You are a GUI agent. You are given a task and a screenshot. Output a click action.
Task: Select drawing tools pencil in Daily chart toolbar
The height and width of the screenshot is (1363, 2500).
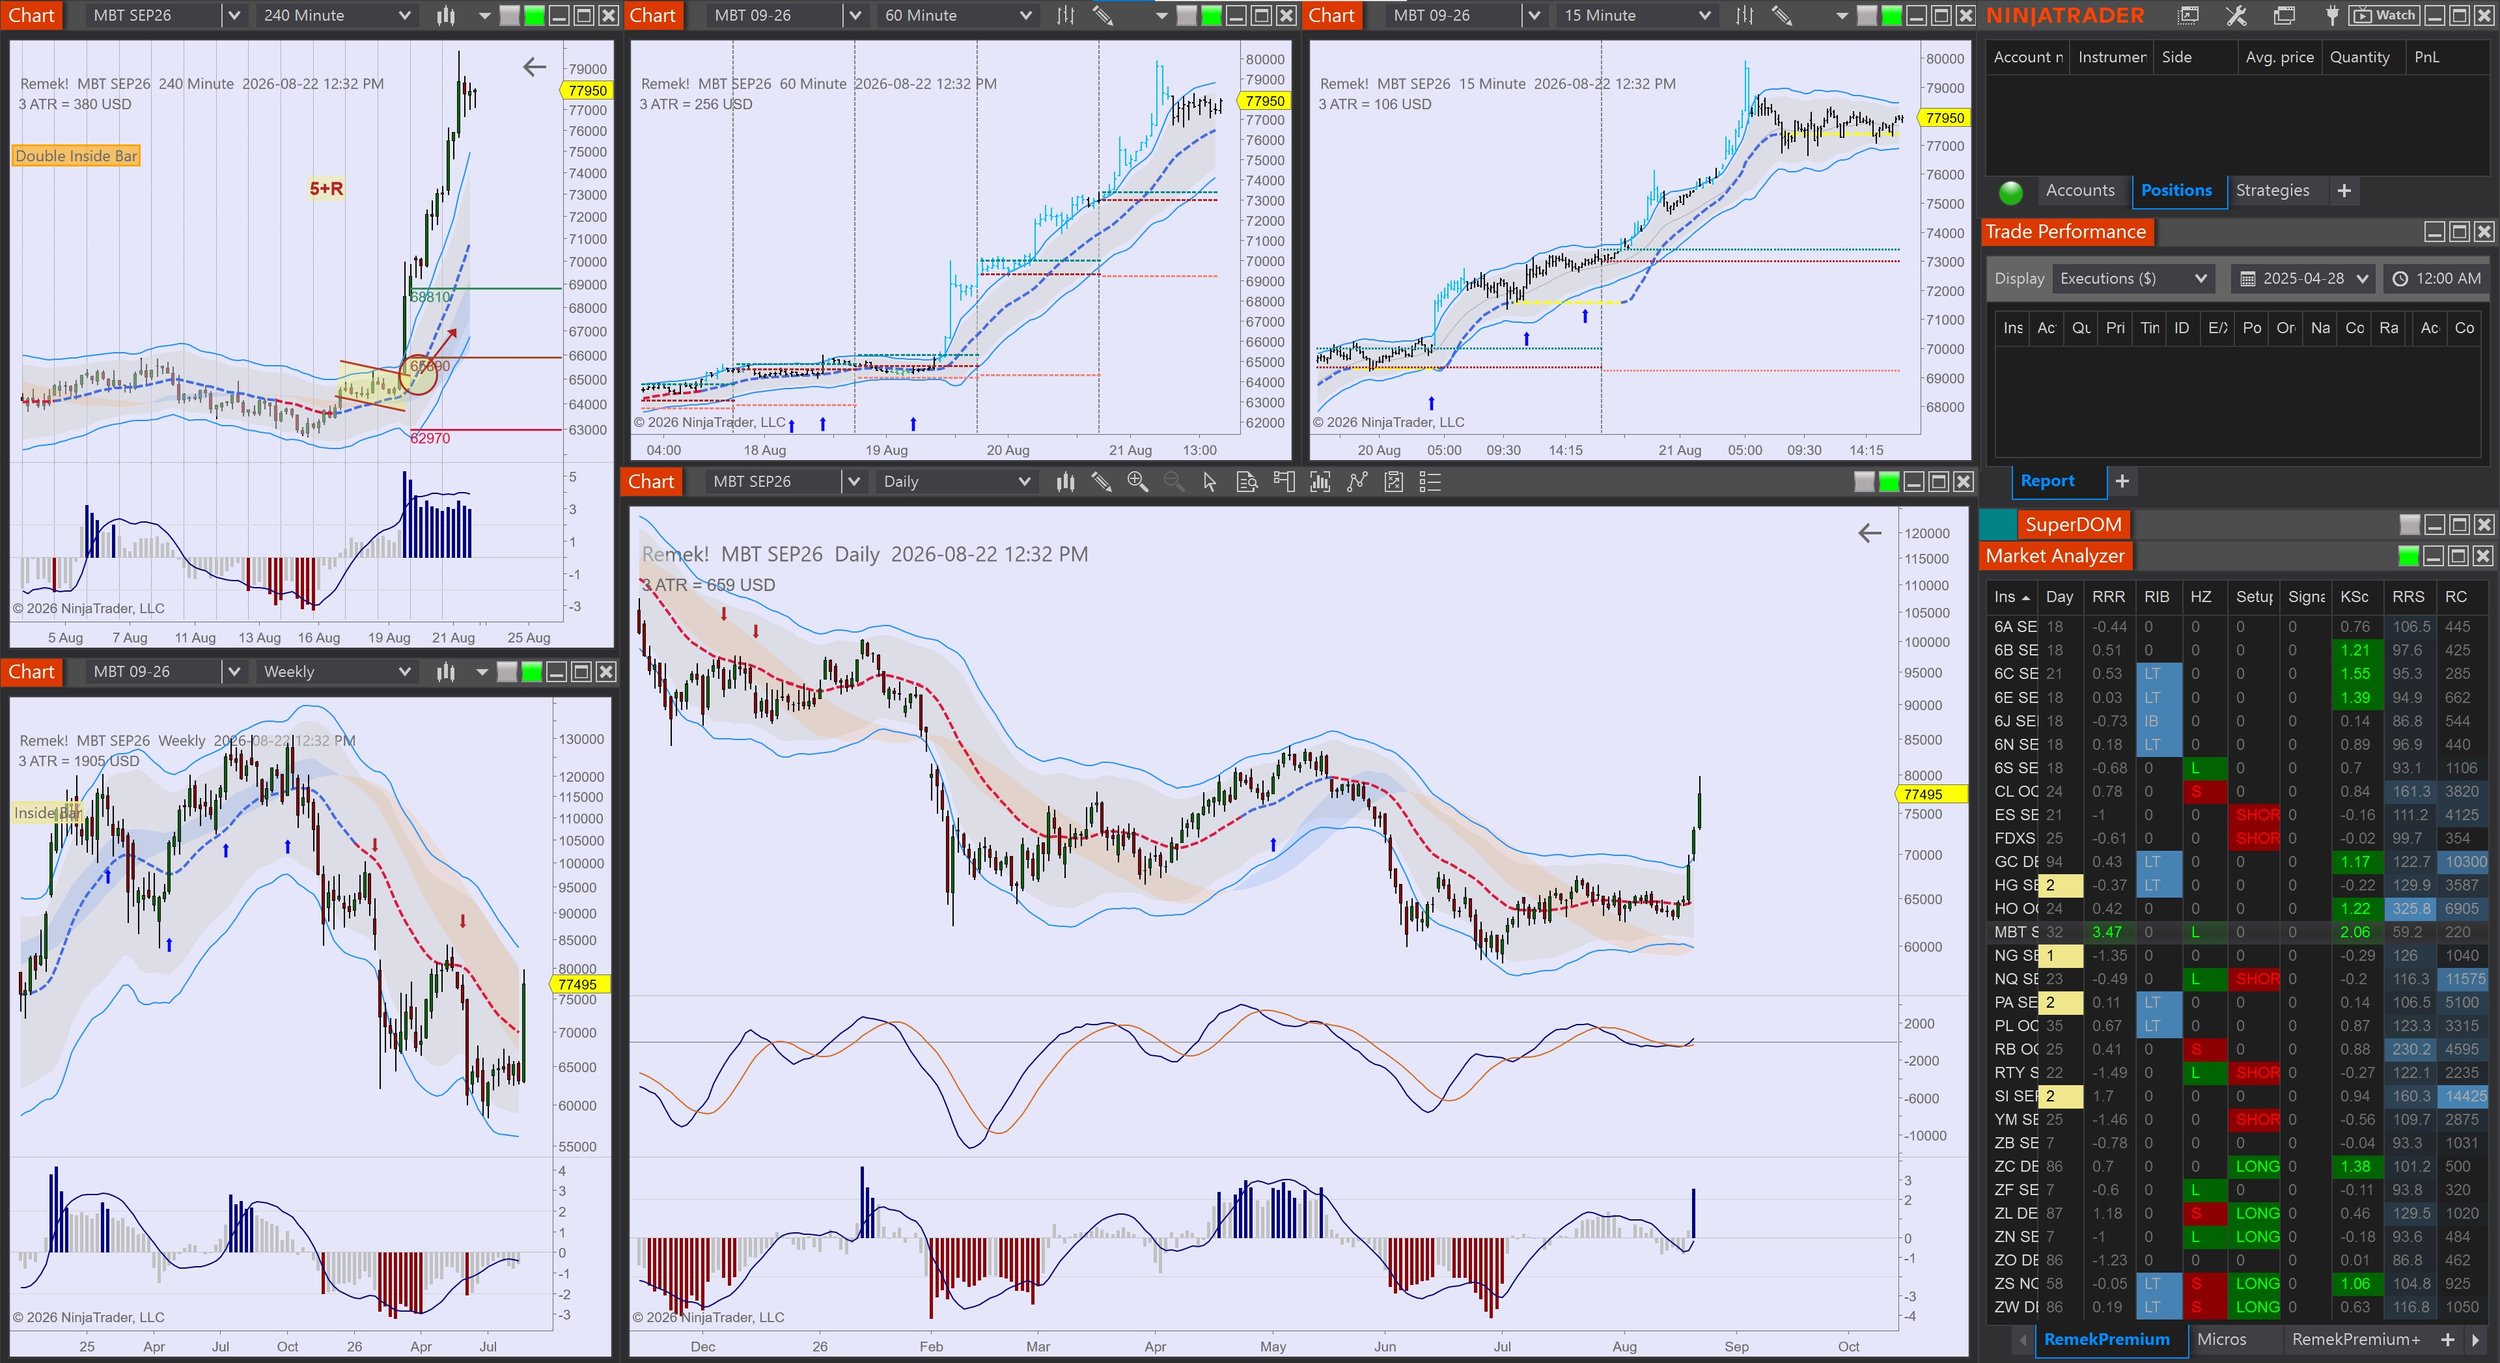tap(1101, 482)
